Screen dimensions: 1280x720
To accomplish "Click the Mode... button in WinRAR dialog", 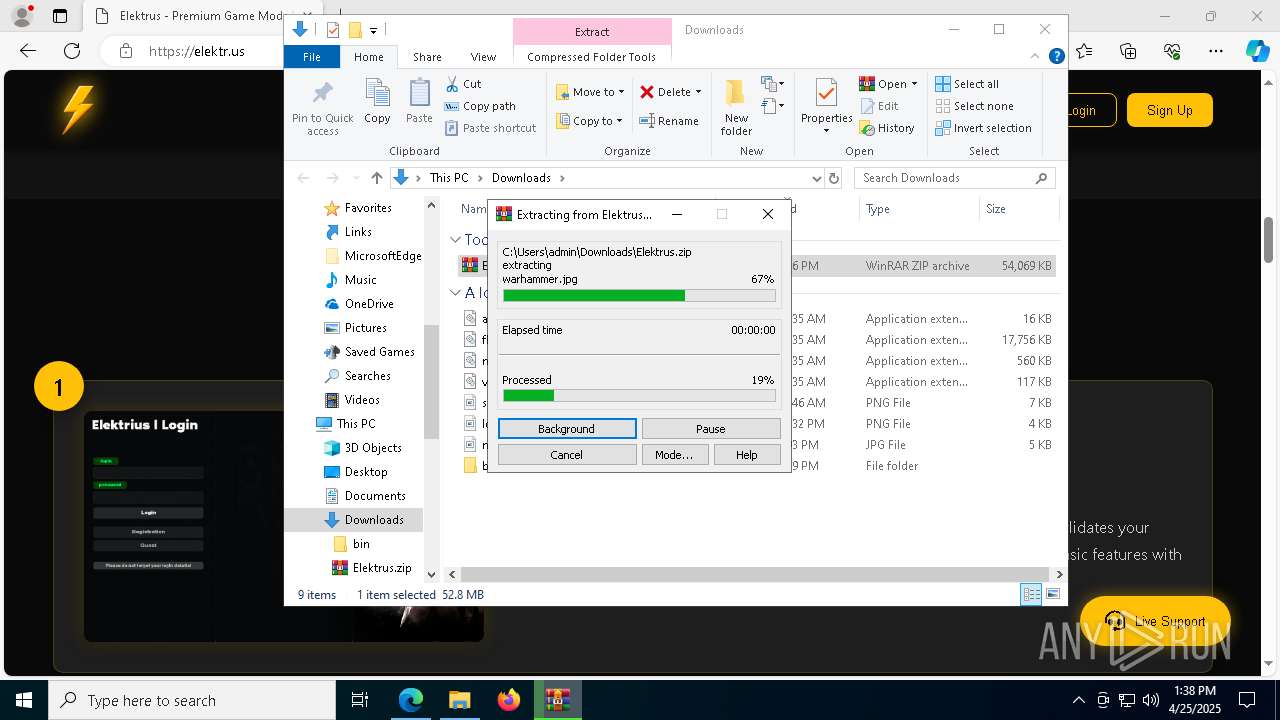I will pyautogui.click(x=674, y=455).
